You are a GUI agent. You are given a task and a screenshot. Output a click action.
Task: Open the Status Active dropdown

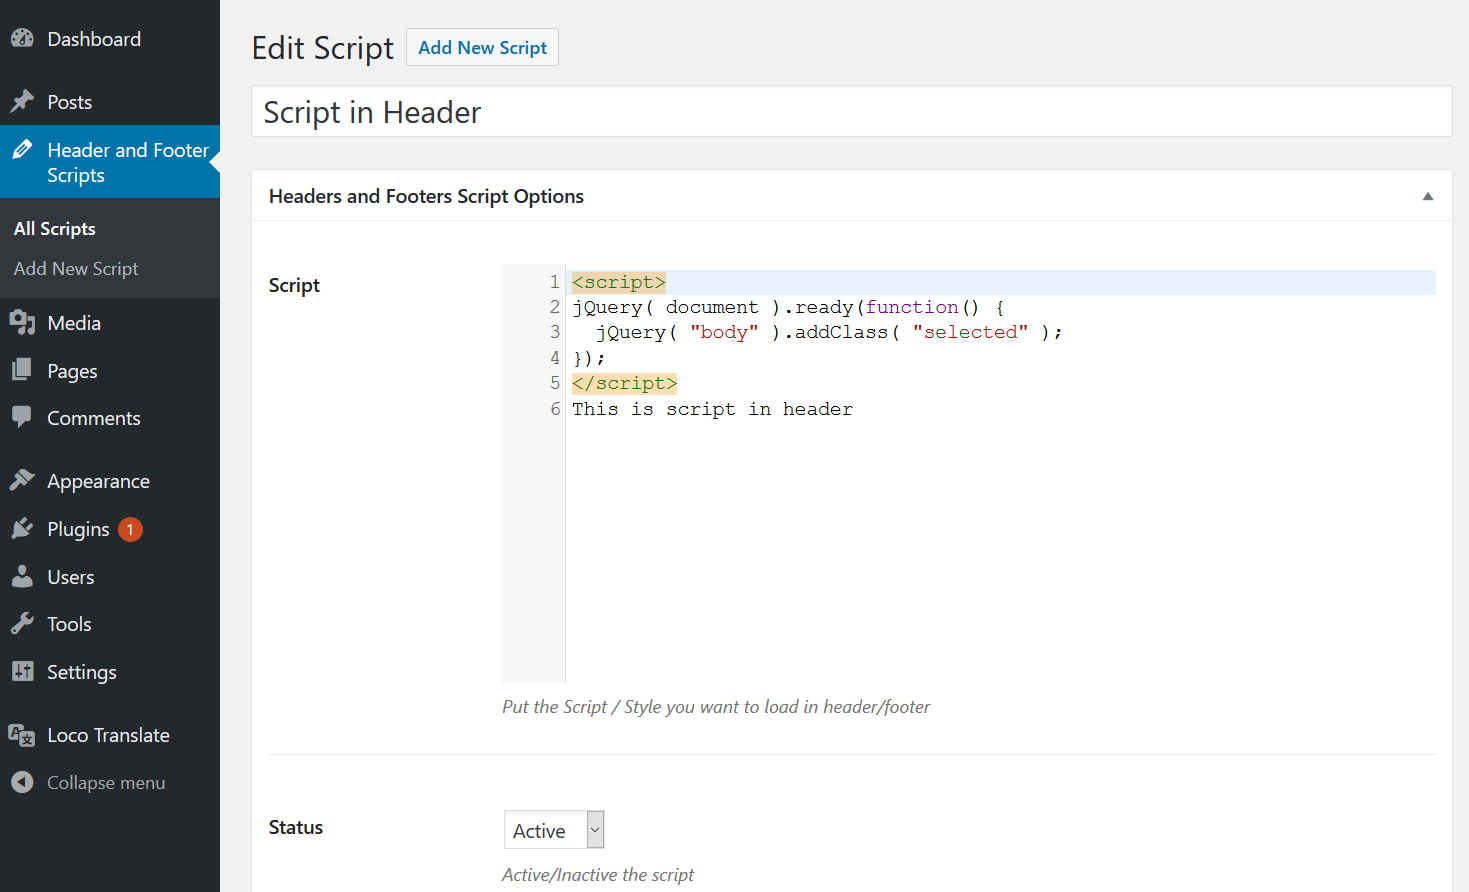(x=554, y=830)
